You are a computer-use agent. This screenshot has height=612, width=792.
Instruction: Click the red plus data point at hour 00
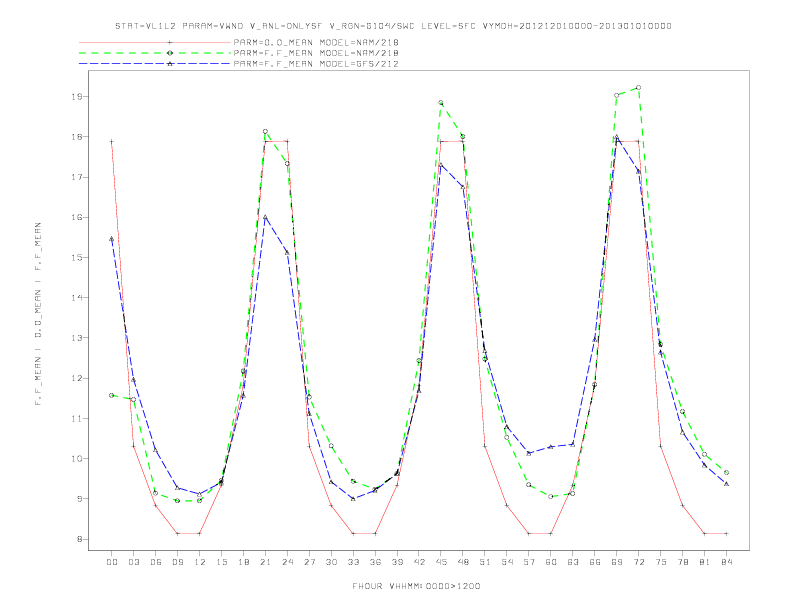[112, 142]
